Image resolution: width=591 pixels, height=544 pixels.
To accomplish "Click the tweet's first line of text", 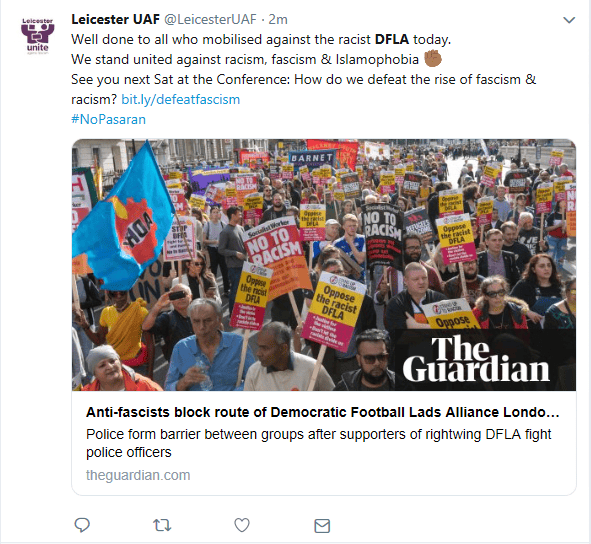I will point(261,39).
